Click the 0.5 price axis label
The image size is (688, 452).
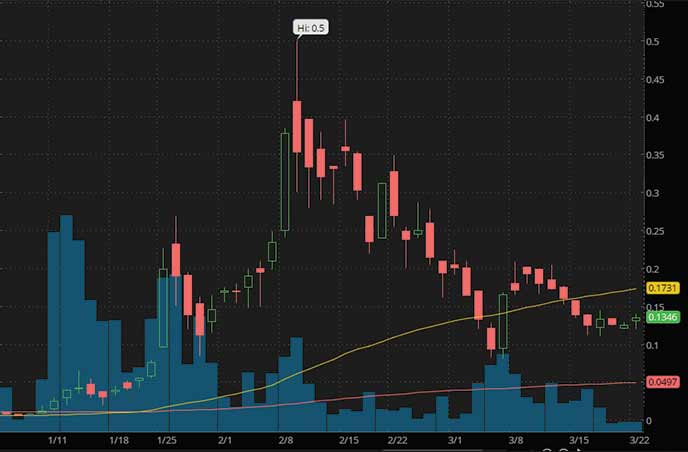[x=652, y=42]
